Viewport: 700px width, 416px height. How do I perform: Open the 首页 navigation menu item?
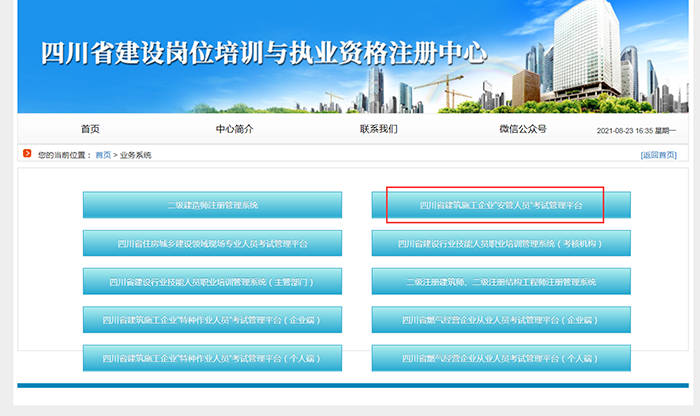point(90,129)
